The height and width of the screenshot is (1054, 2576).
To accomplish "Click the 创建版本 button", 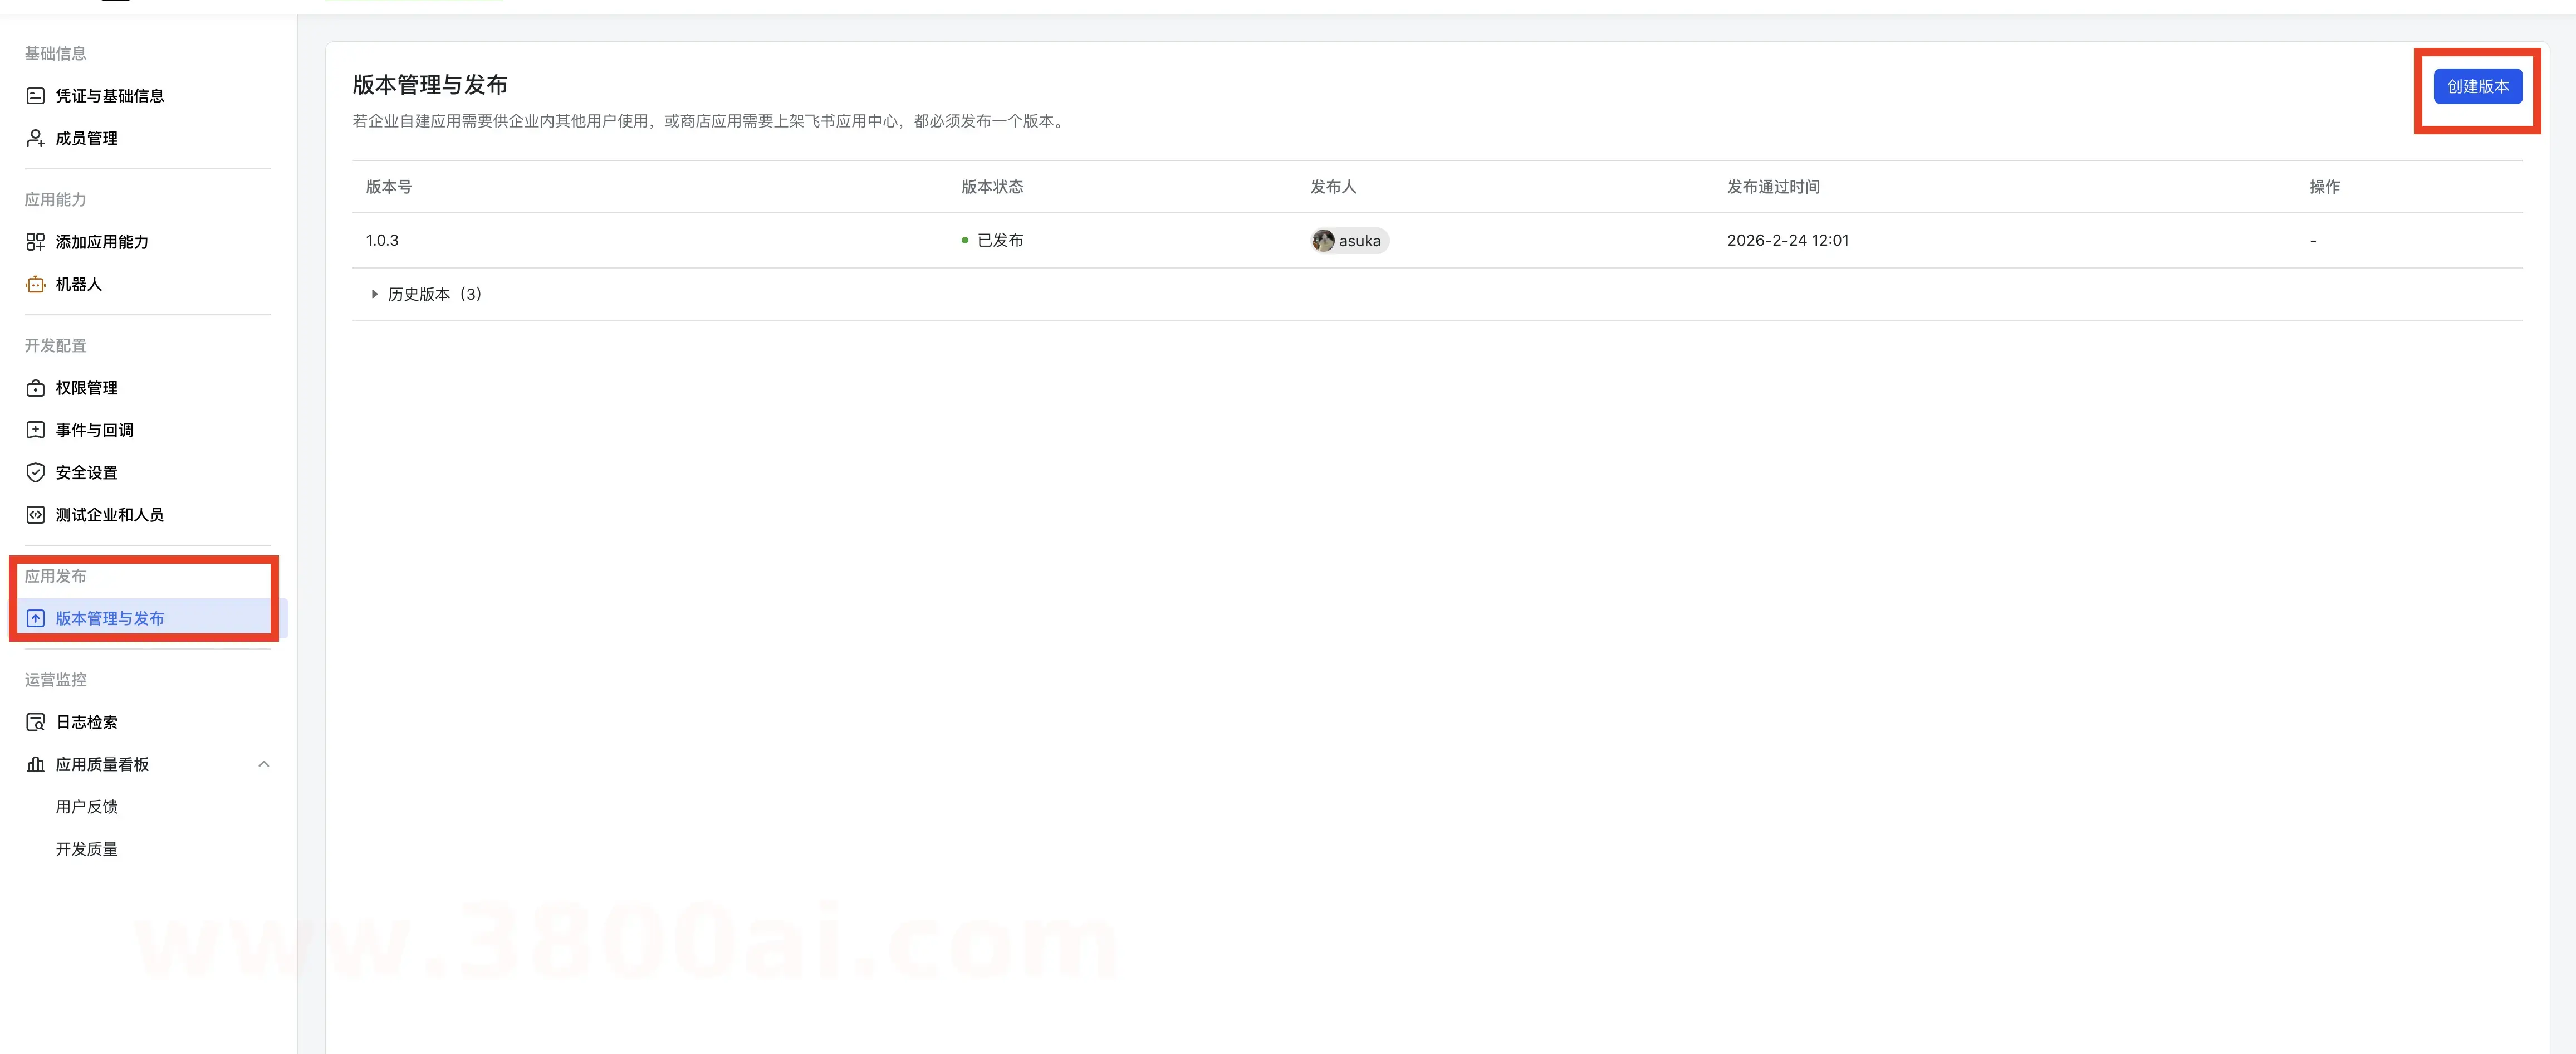I will [2477, 87].
